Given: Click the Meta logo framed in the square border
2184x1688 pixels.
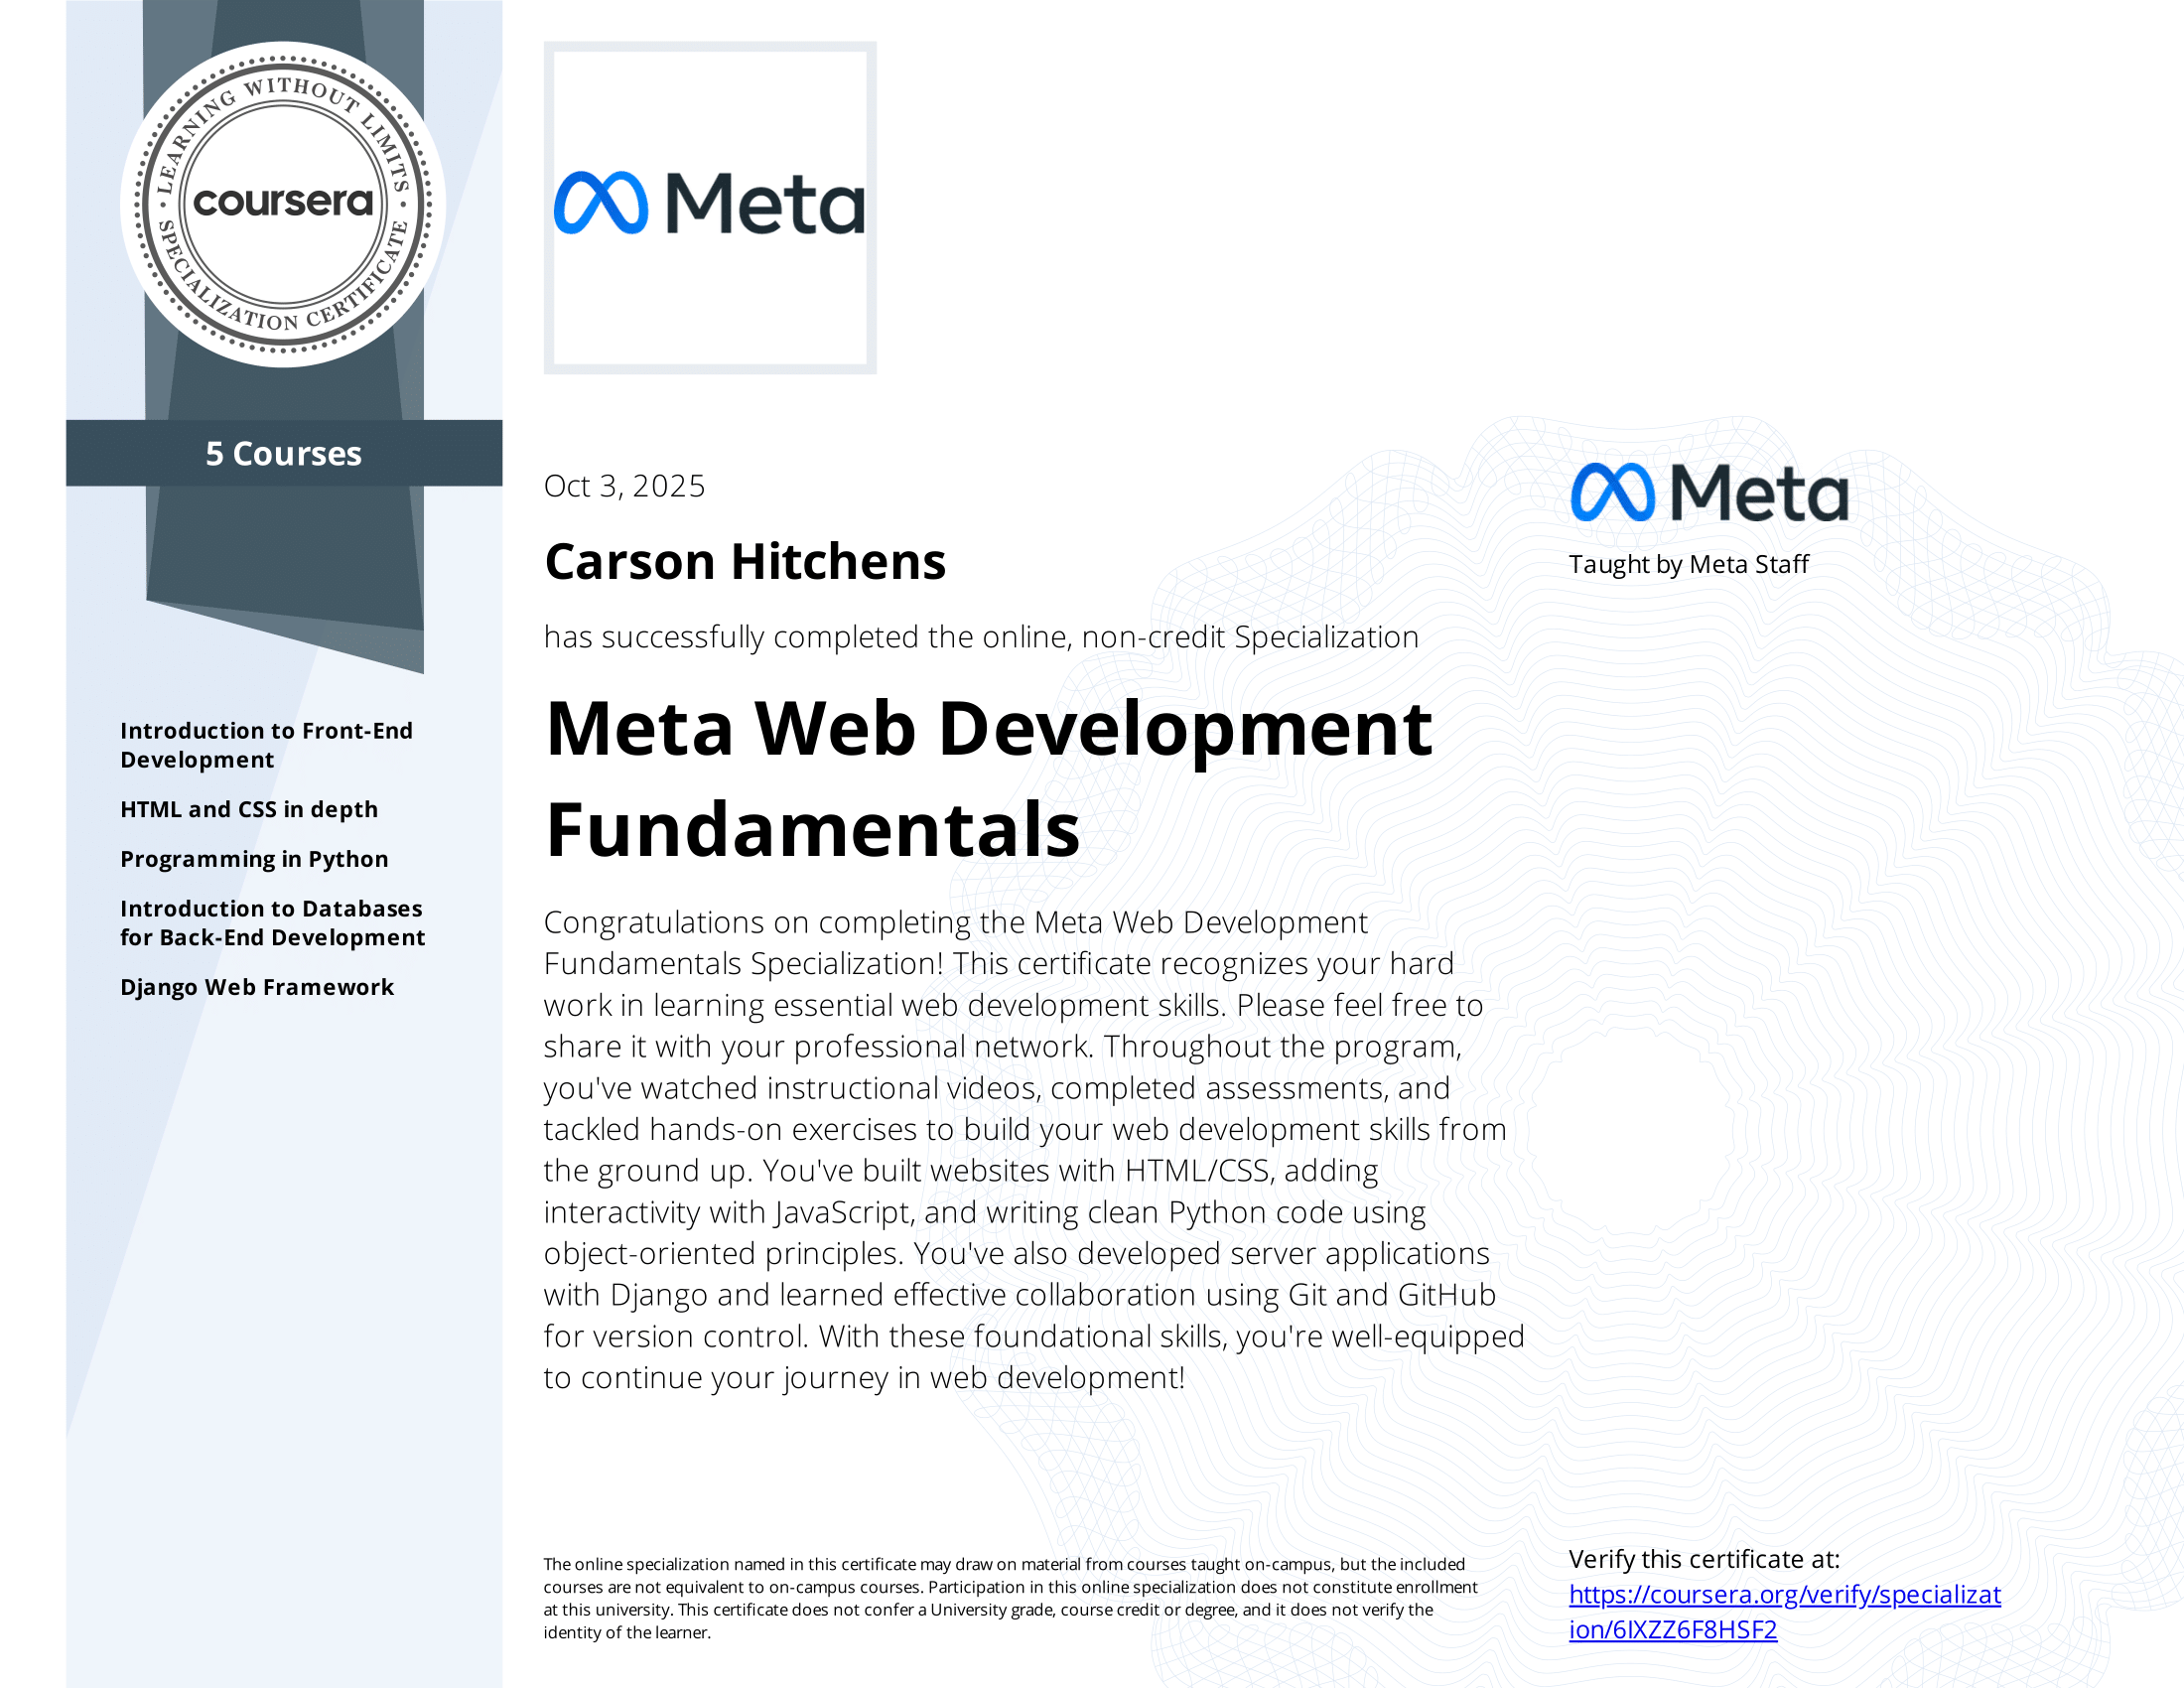Looking at the screenshot, I should pyautogui.click(x=713, y=205).
